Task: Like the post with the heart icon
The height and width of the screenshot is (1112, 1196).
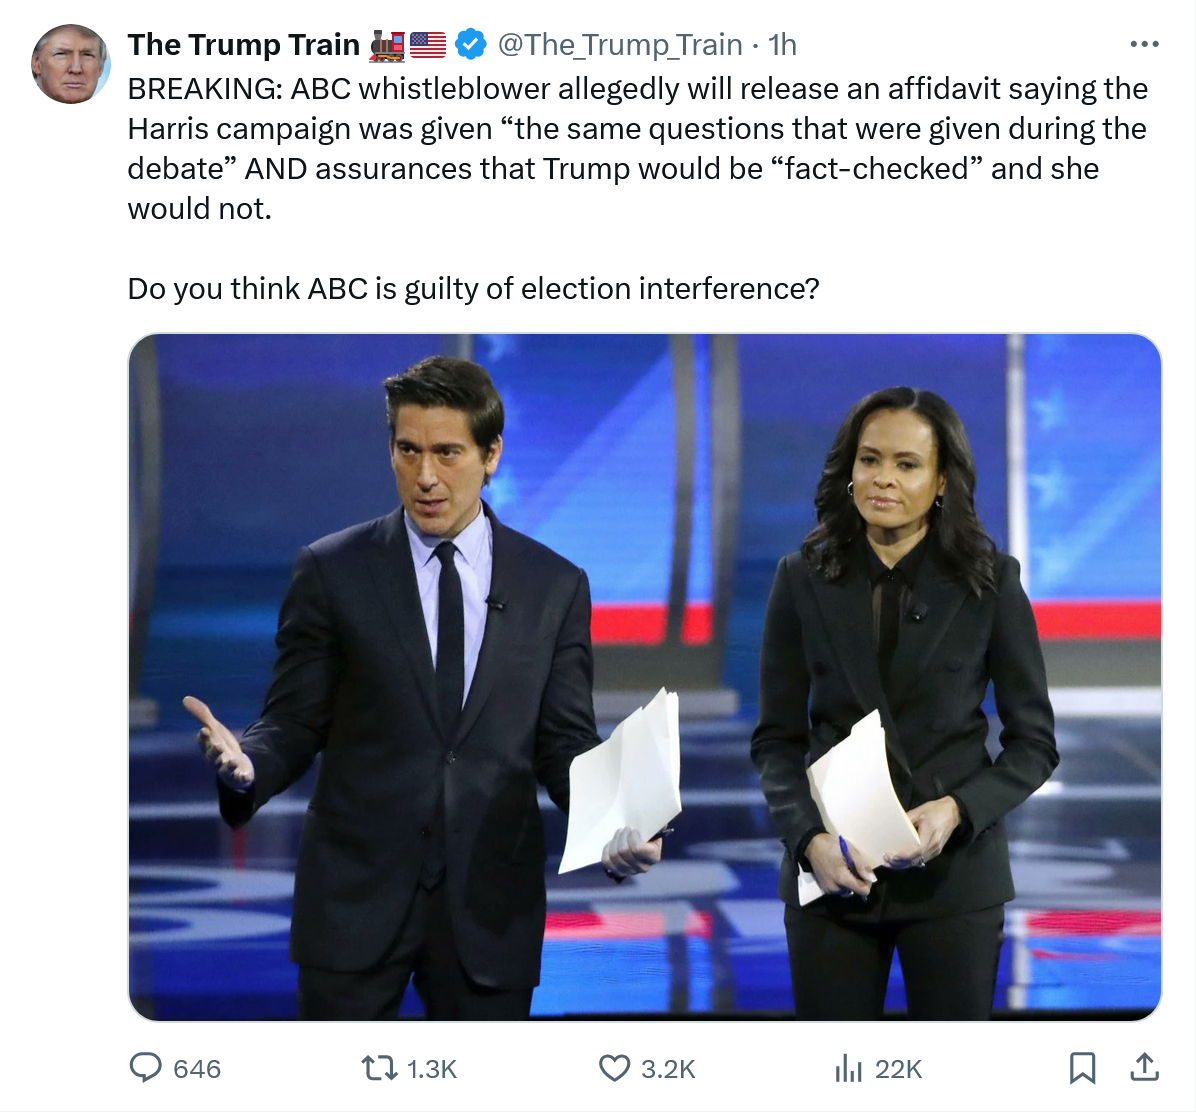Action: click(x=614, y=1068)
